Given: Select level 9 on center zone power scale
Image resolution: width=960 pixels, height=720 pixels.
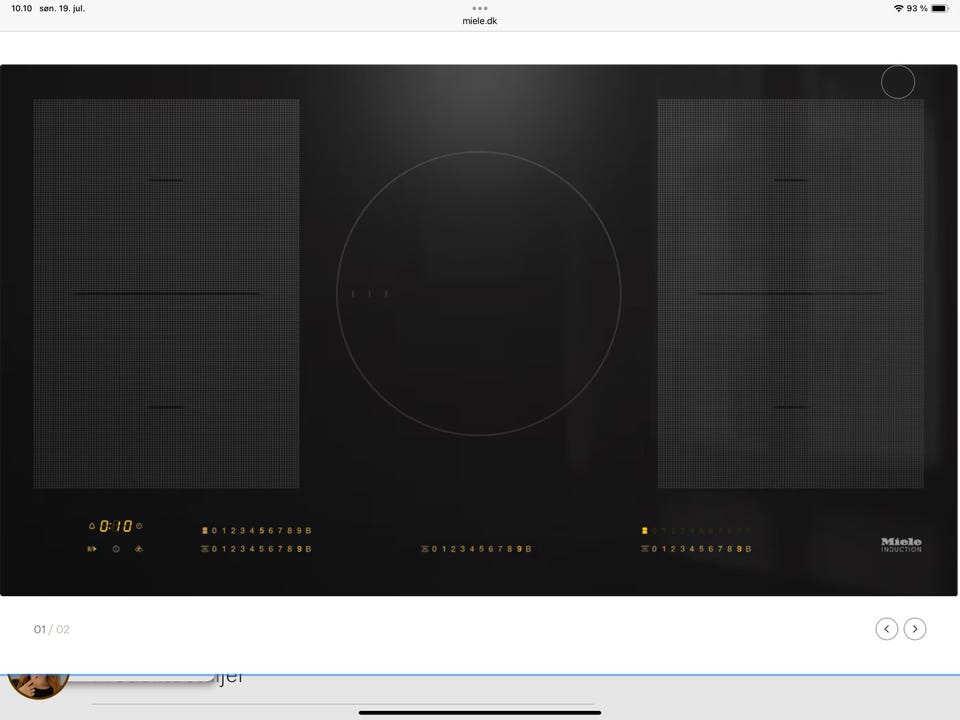Looking at the screenshot, I should (519, 549).
